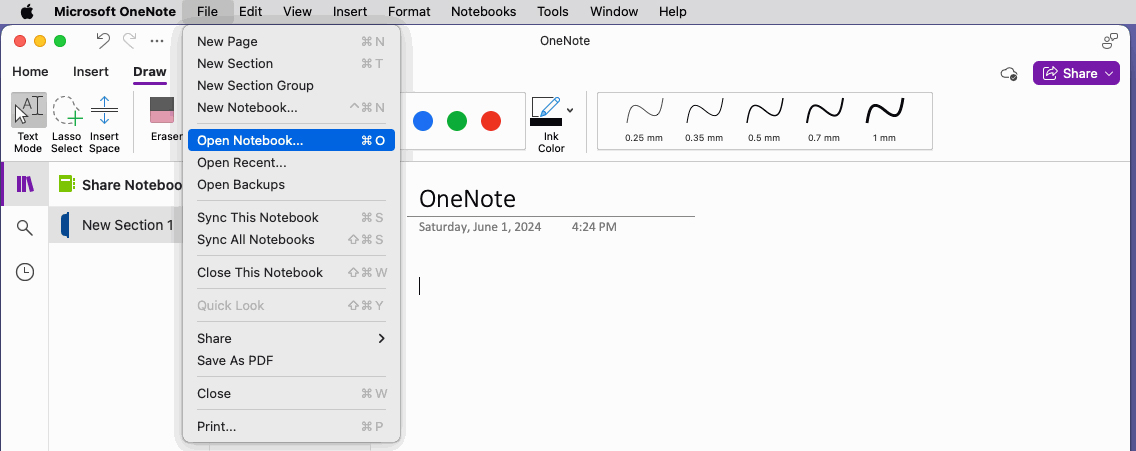Choose New Notebook... menu item
This screenshot has height=451, width=1136.
(x=291, y=107)
